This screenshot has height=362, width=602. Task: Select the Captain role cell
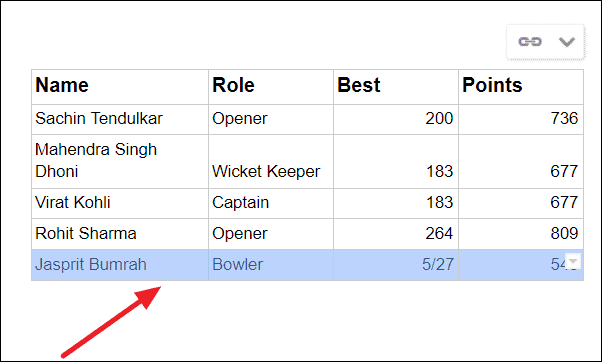click(271, 203)
